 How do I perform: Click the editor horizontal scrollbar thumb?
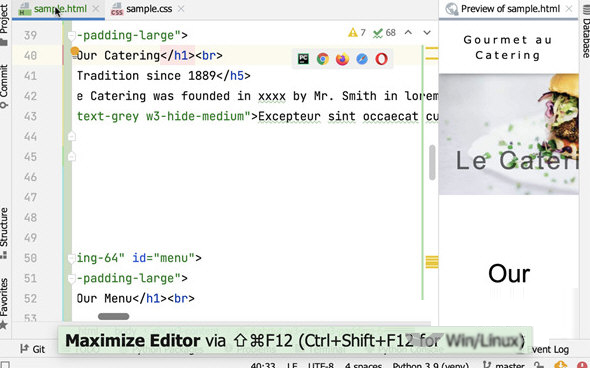click(113, 316)
